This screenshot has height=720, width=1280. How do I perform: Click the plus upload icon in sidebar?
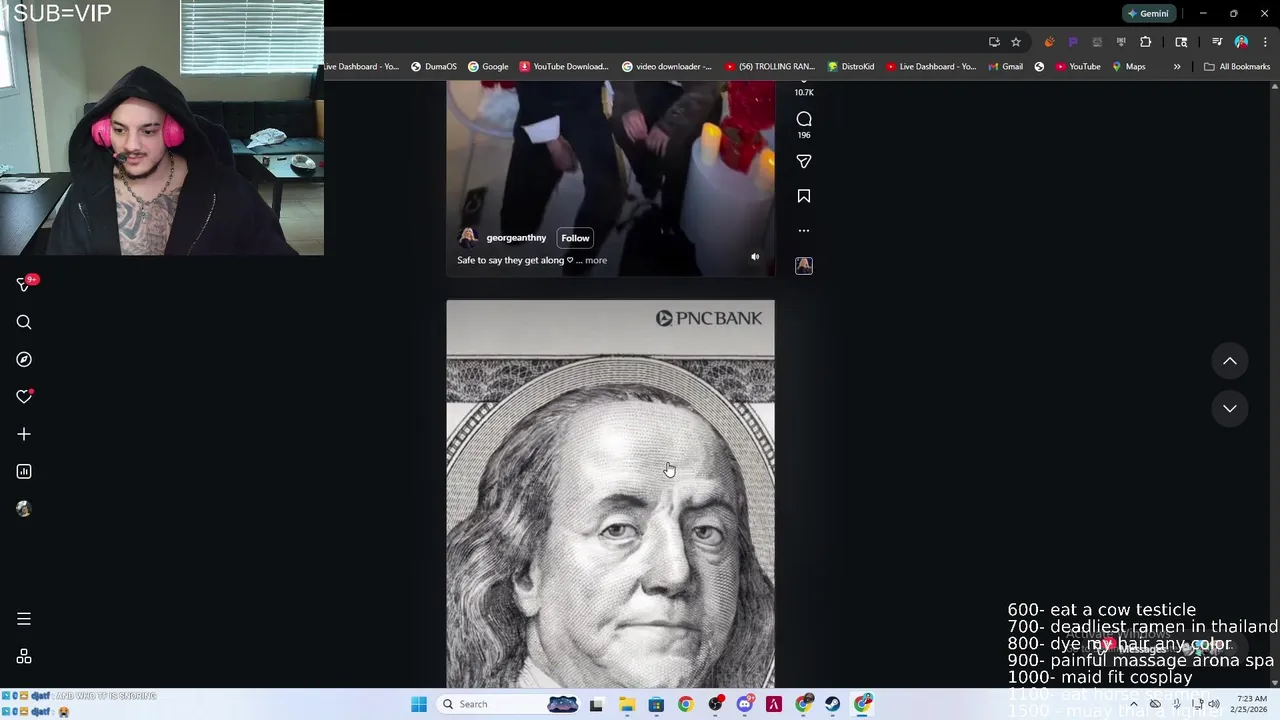pyautogui.click(x=24, y=434)
